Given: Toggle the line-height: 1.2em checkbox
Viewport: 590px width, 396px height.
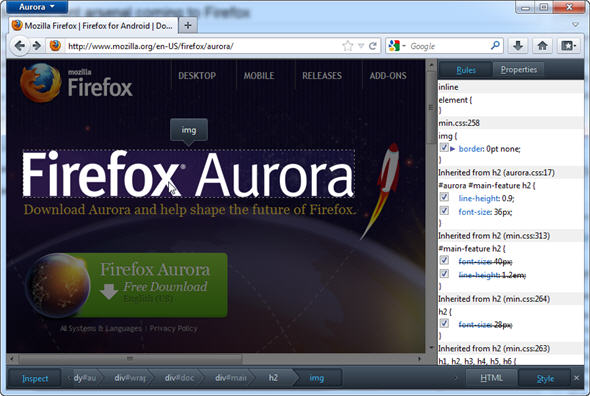Looking at the screenshot, I should point(444,274).
